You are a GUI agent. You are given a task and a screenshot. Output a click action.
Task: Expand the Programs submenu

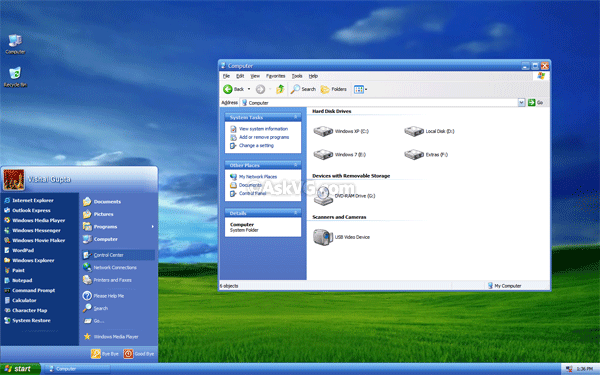(x=118, y=227)
